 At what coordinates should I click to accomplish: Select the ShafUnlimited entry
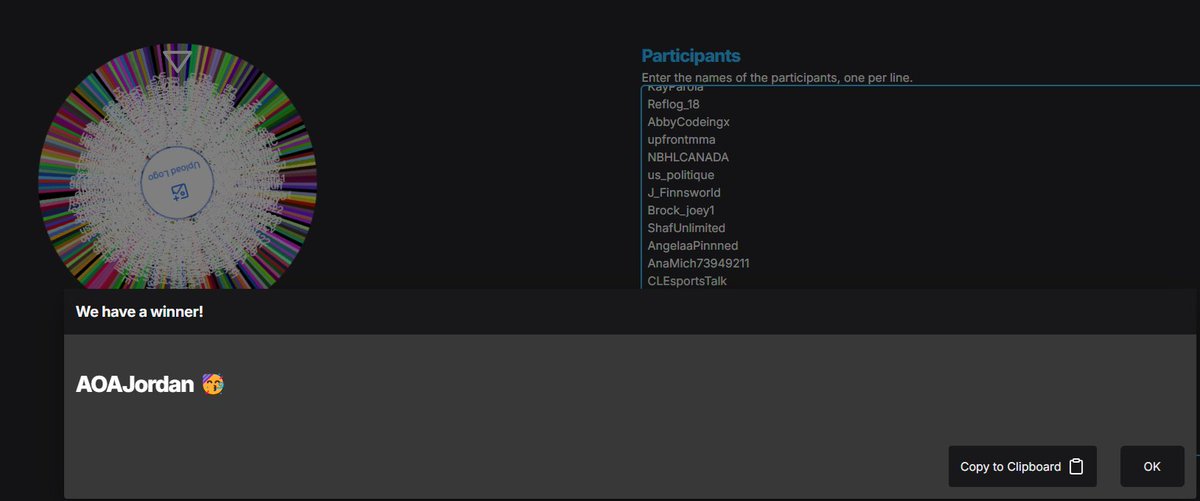click(x=686, y=228)
